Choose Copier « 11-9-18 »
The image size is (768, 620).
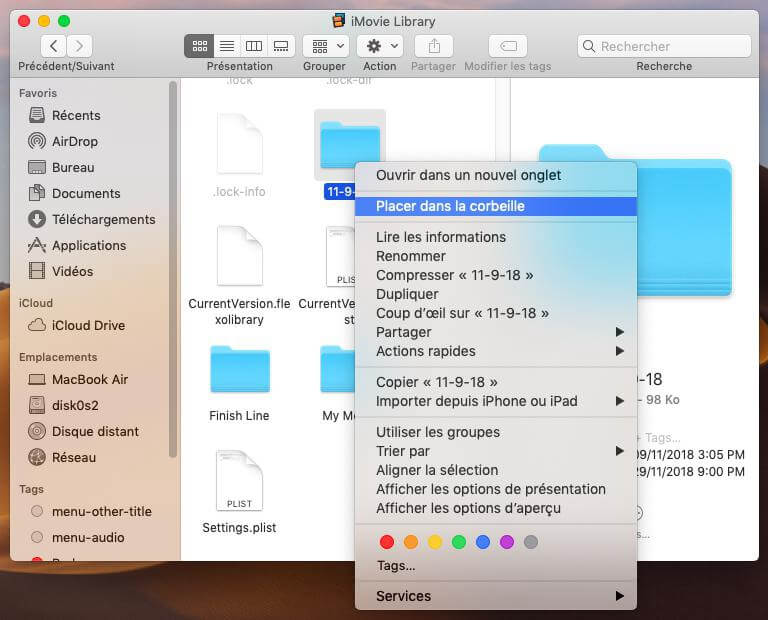tap(496, 382)
